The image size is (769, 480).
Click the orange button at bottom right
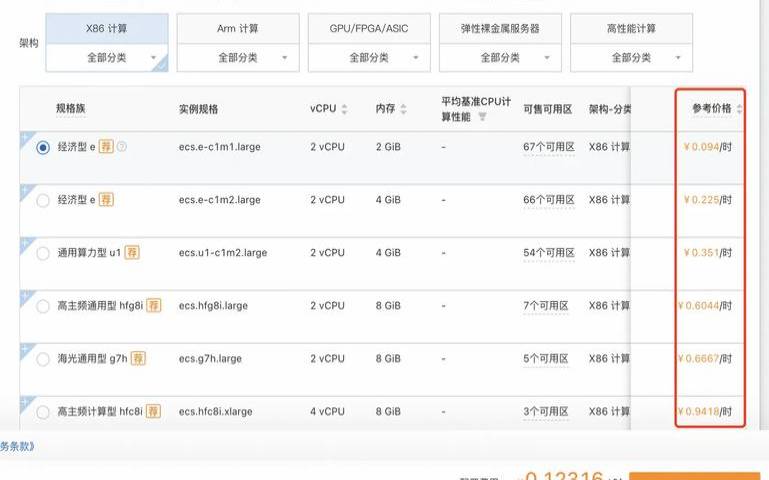point(698,476)
